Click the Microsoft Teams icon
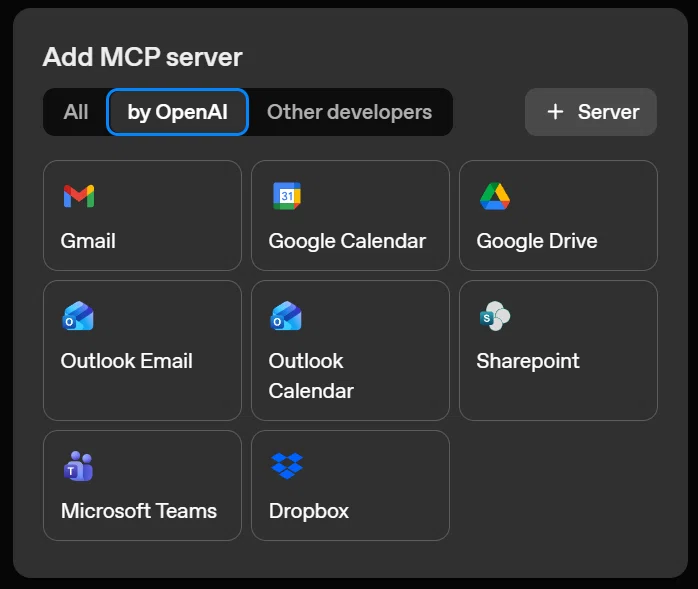 pos(78,466)
